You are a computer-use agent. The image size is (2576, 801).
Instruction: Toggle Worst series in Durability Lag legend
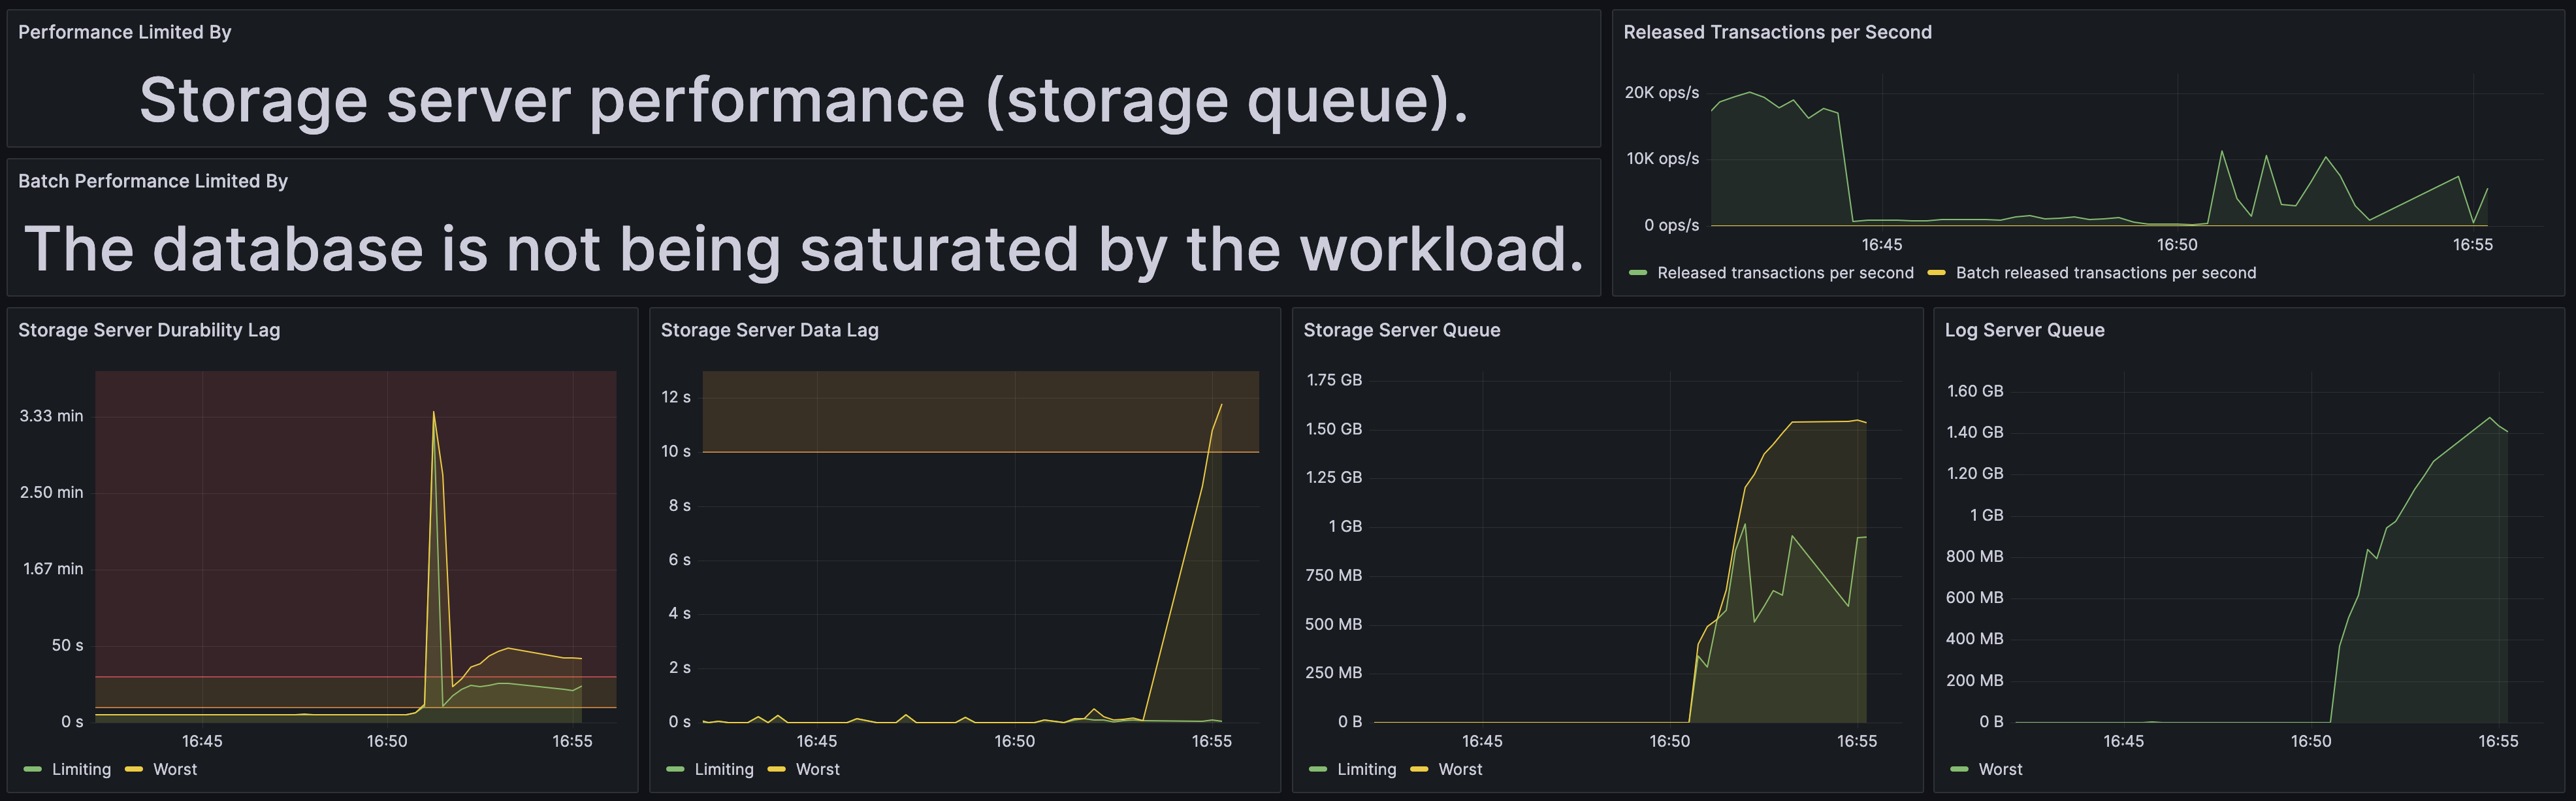[175, 769]
